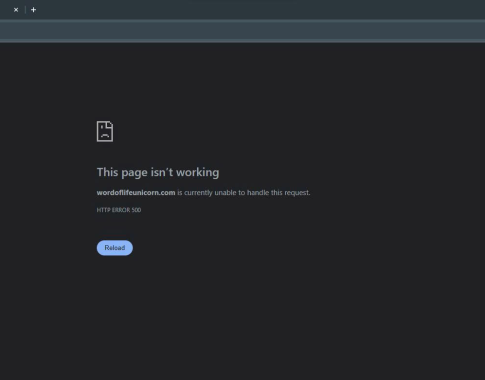
Task: Click the Reload button
Action: [x=115, y=248]
